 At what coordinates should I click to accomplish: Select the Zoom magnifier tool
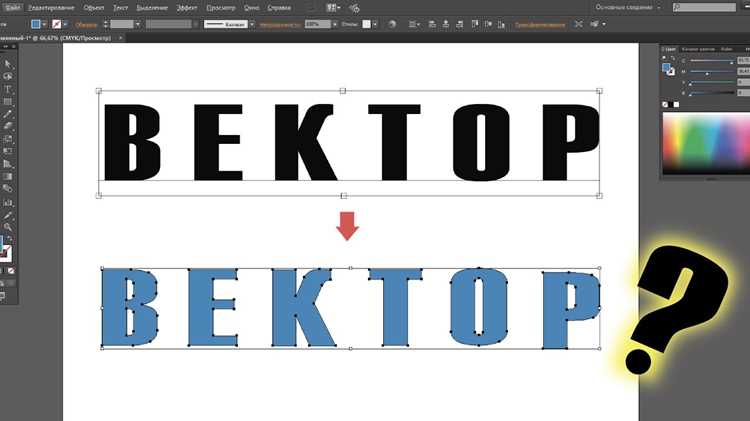point(8,227)
